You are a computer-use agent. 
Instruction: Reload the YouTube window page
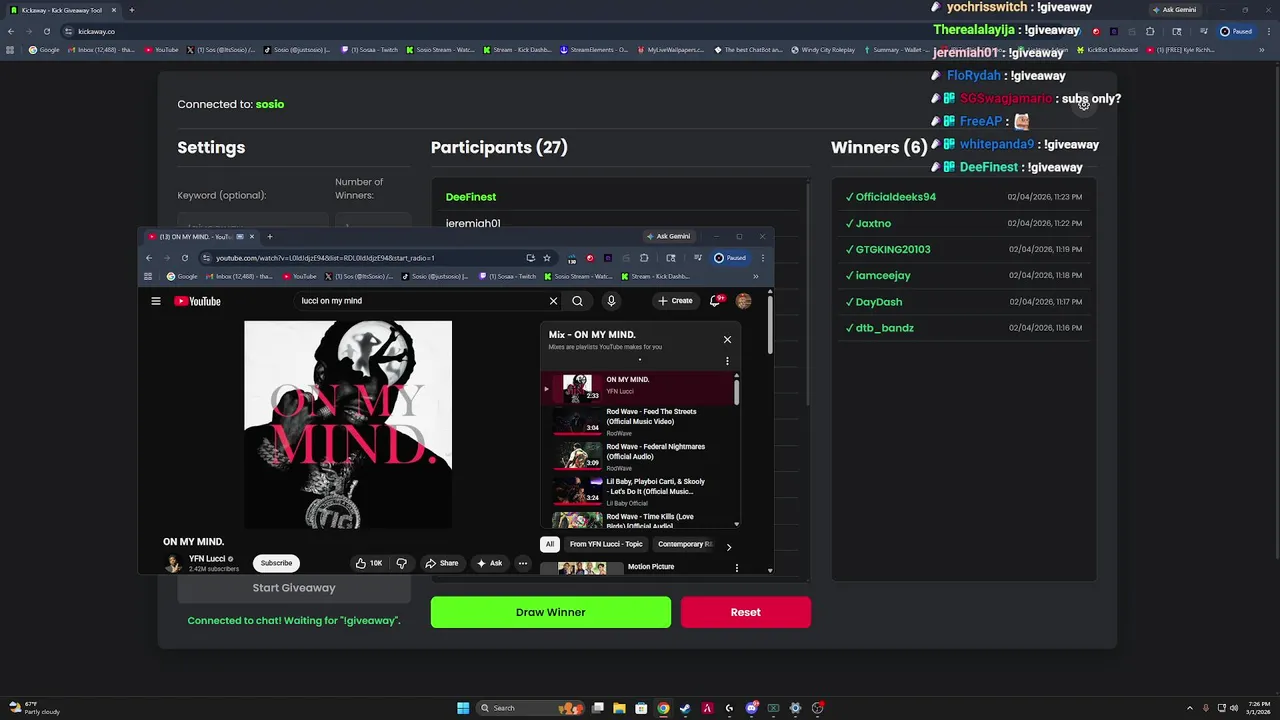point(184,258)
